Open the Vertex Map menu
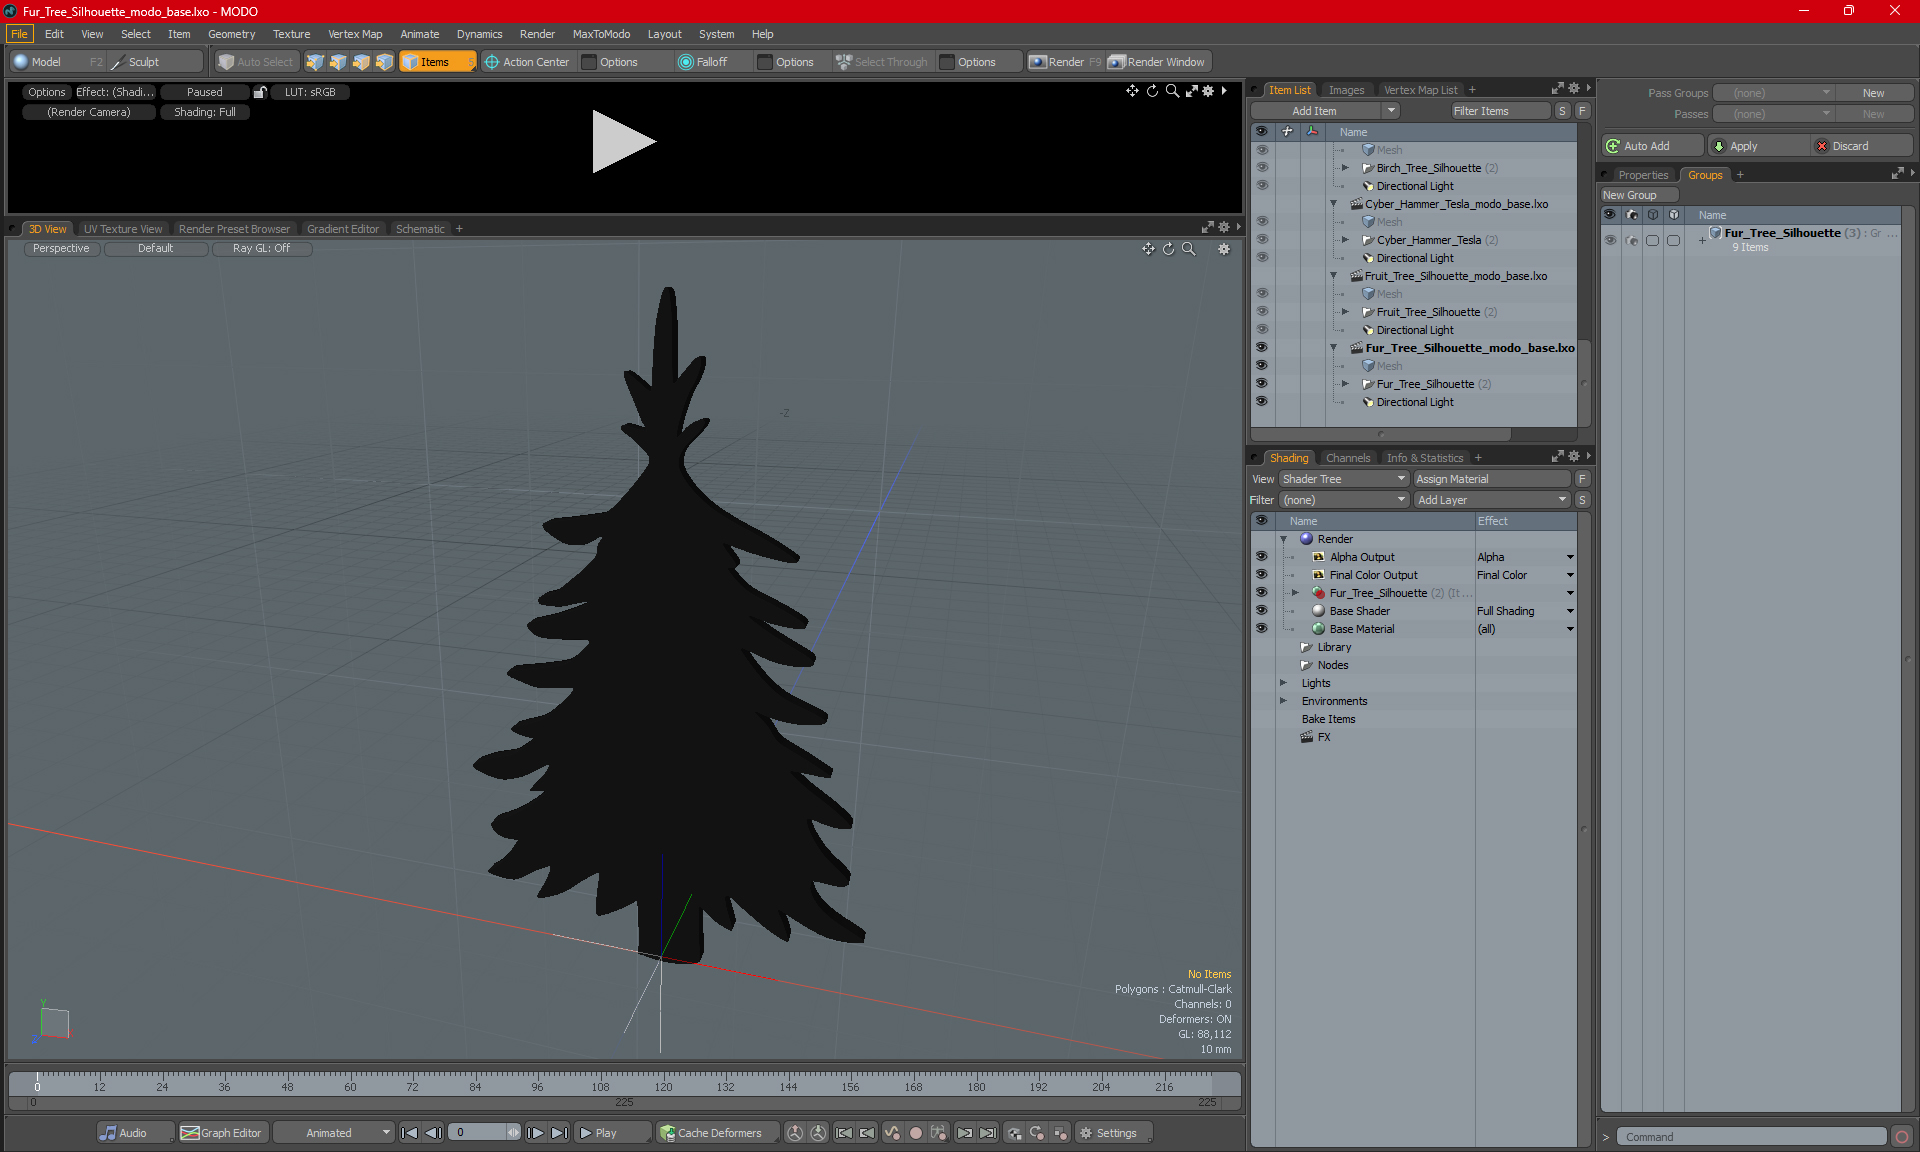This screenshot has height=1152, width=1920. pyautogui.click(x=355, y=34)
